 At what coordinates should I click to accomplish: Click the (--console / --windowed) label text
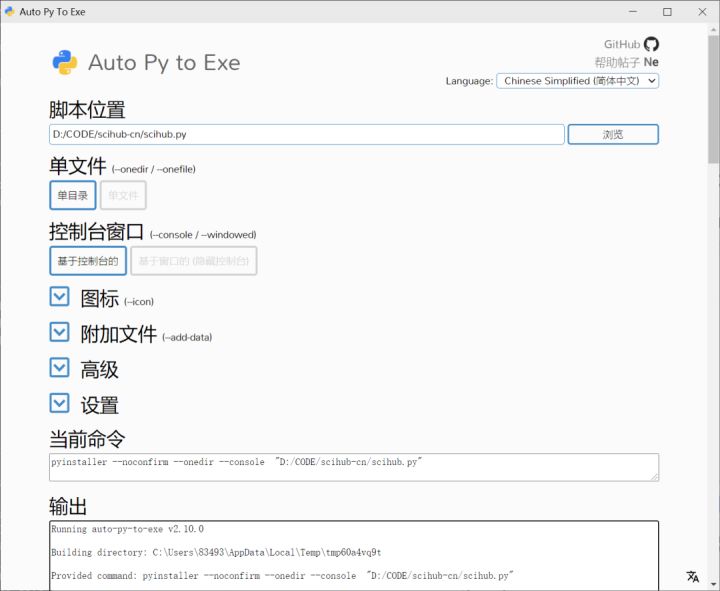click(203, 235)
